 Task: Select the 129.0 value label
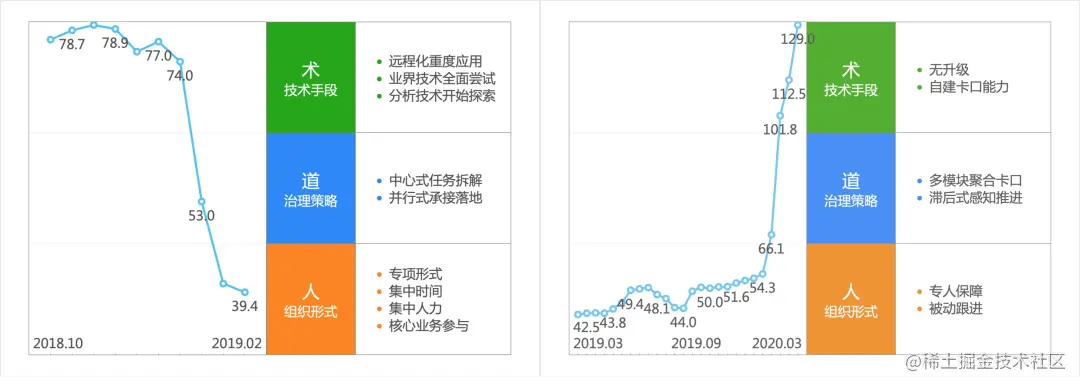click(798, 39)
